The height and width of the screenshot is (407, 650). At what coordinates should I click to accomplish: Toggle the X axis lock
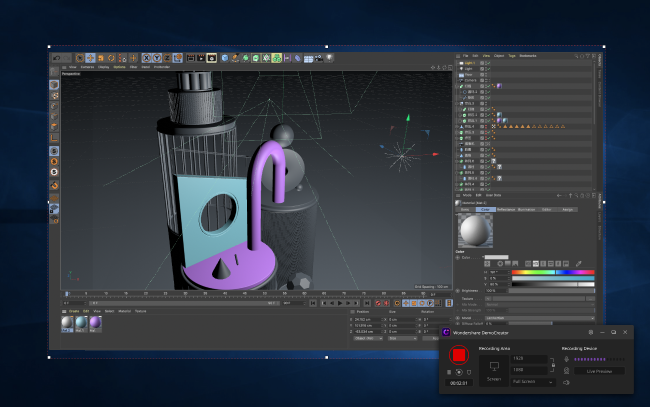click(146, 58)
